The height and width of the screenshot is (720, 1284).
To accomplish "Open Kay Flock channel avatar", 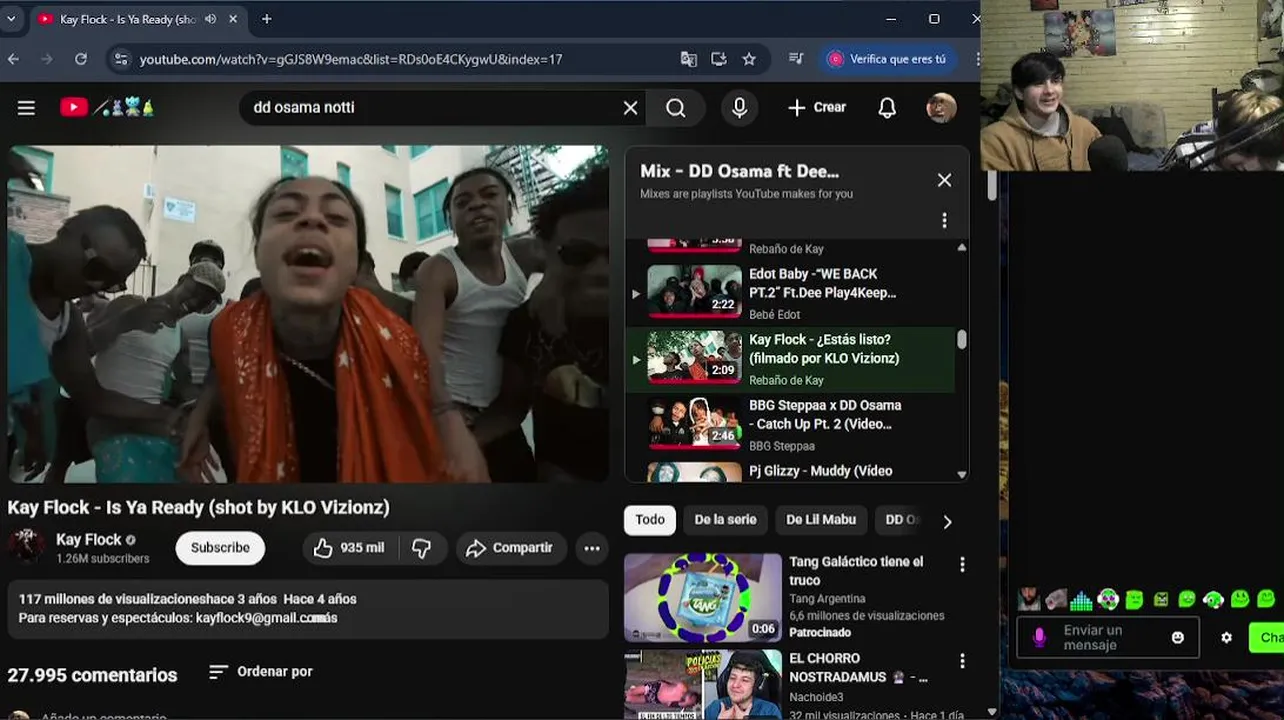I will tap(27, 547).
